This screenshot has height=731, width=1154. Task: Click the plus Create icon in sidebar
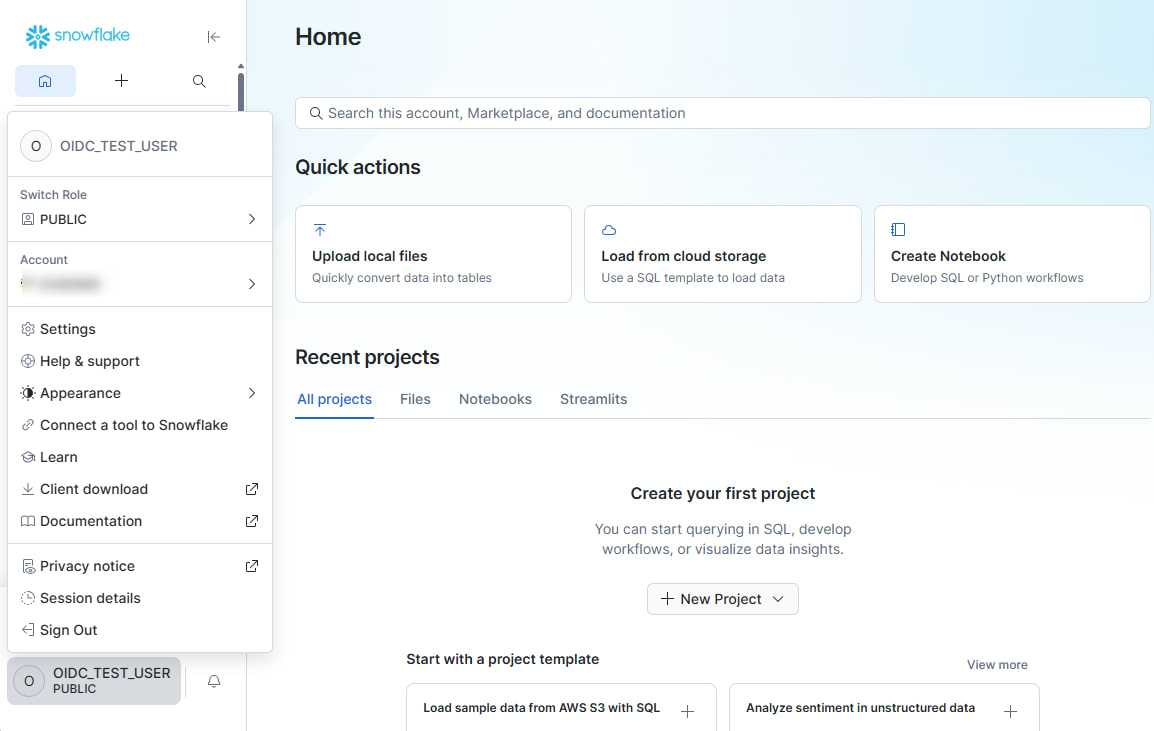point(121,81)
